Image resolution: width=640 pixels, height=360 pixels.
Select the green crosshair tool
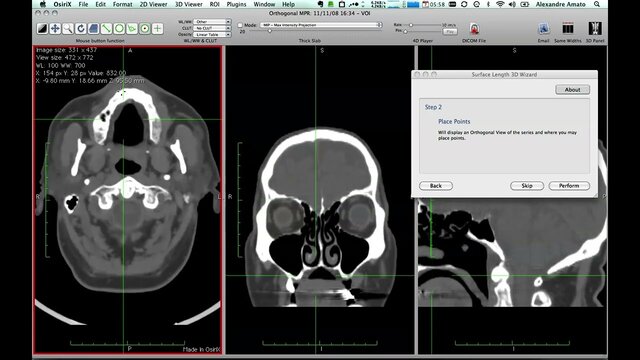tap(158, 28)
